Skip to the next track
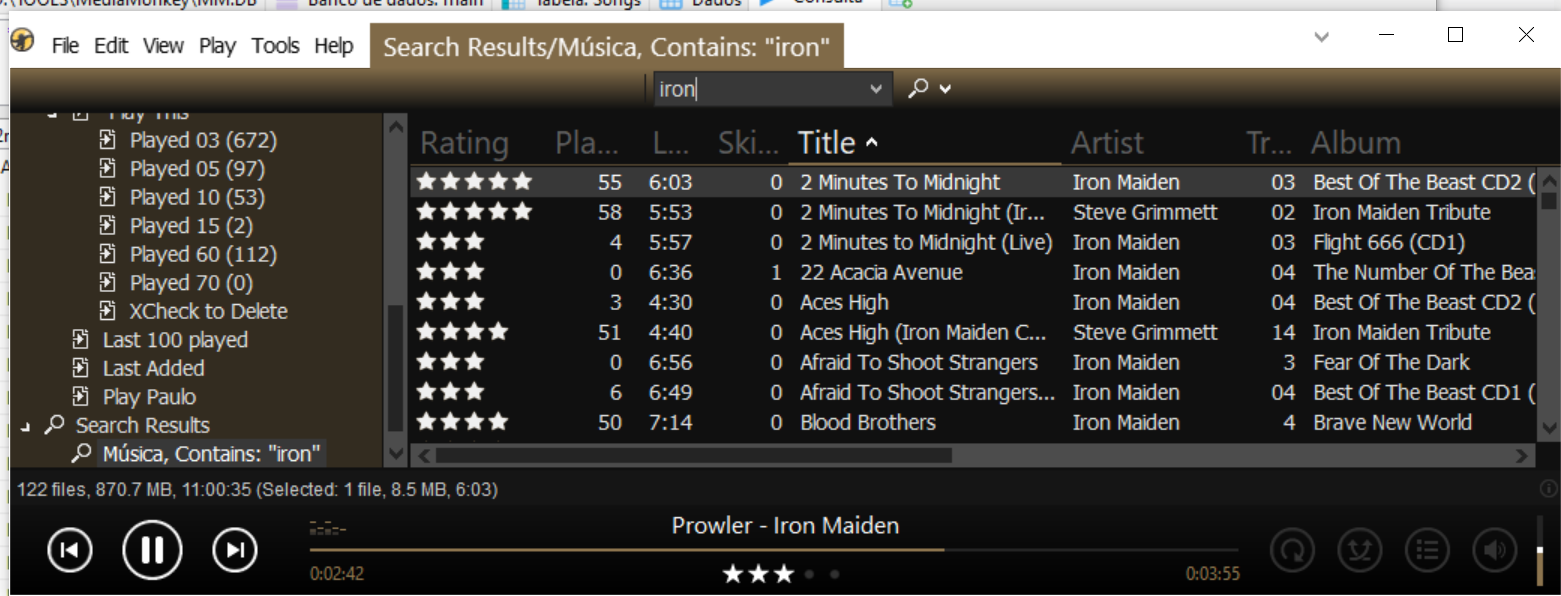1561x596 pixels. (235, 550)
